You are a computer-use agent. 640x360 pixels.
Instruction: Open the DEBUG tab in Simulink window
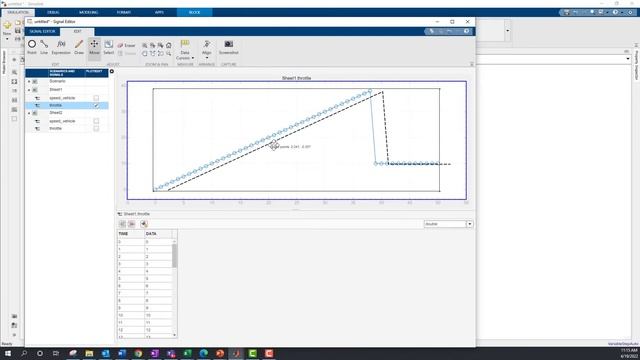53,12
